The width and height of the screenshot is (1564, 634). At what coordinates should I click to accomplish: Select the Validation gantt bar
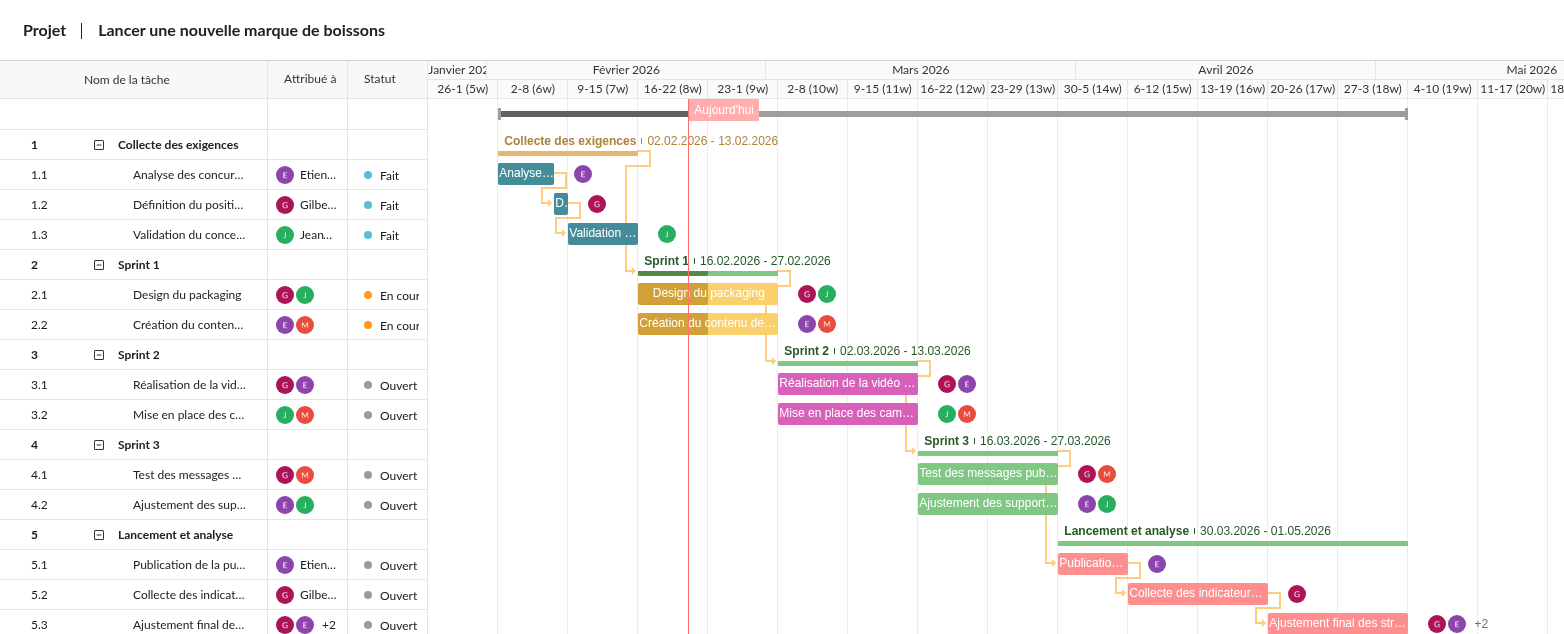coord(602,234)
